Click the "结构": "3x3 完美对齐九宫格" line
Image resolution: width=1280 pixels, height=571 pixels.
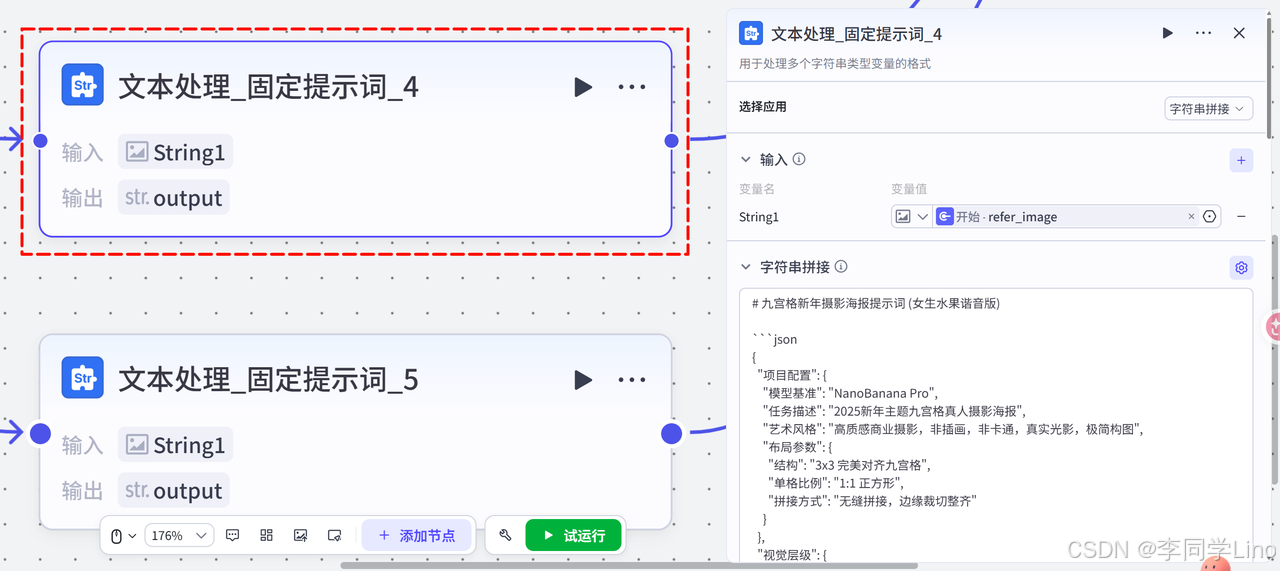[850, 465]
